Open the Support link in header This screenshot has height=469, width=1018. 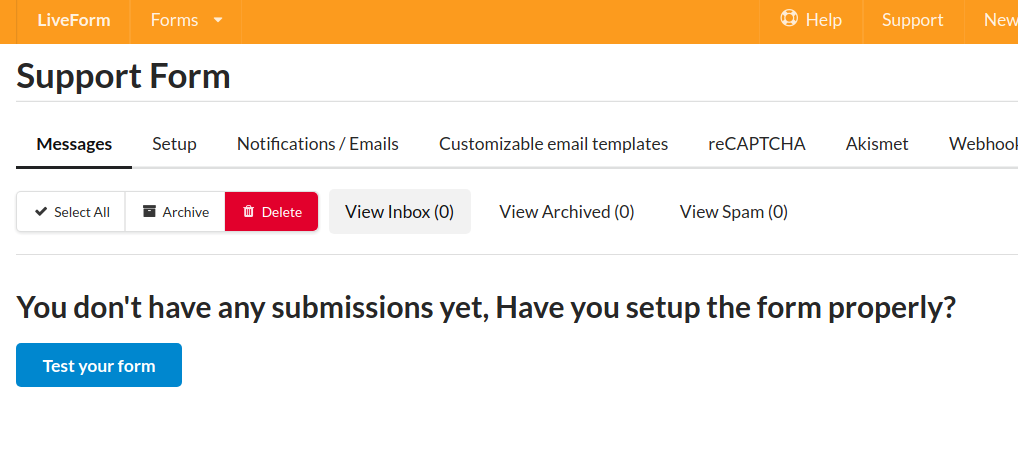[x=912, y=20]
